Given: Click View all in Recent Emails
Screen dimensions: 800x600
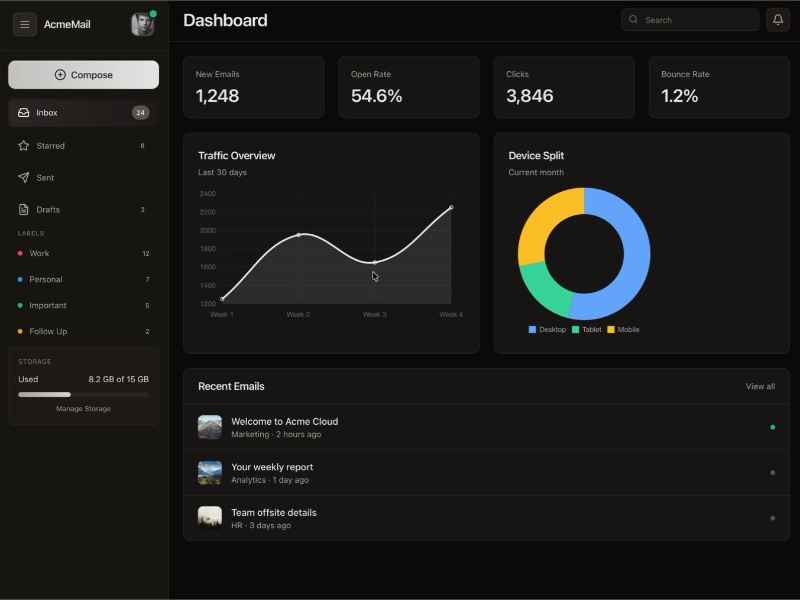Looking at the screenshot, I should click(x=761, y=386).
